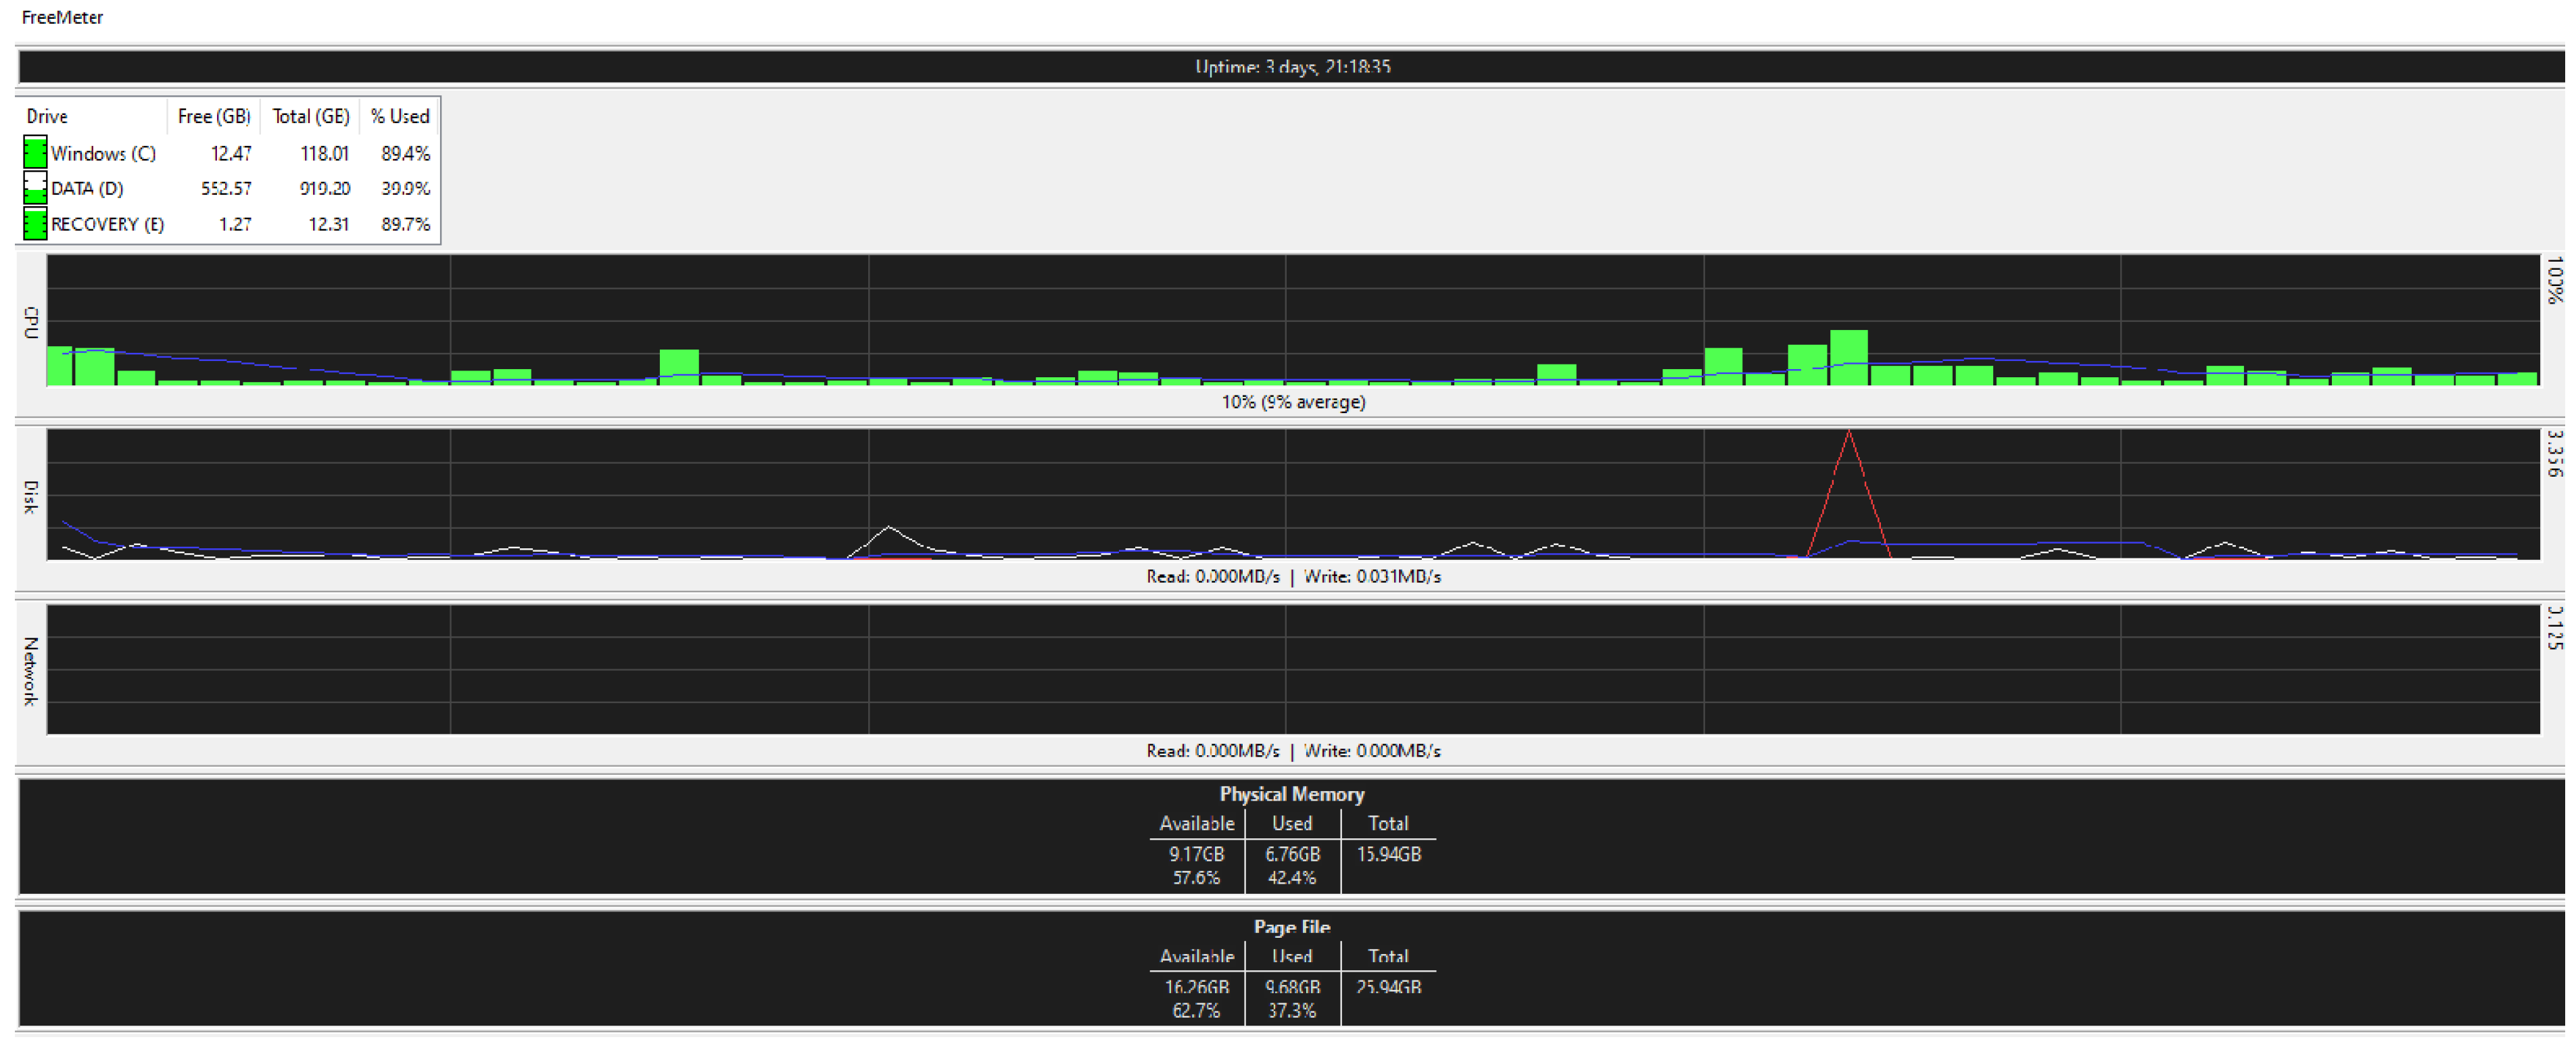
Task: Click the Free (GB) column header
Action: coord(213,116)
